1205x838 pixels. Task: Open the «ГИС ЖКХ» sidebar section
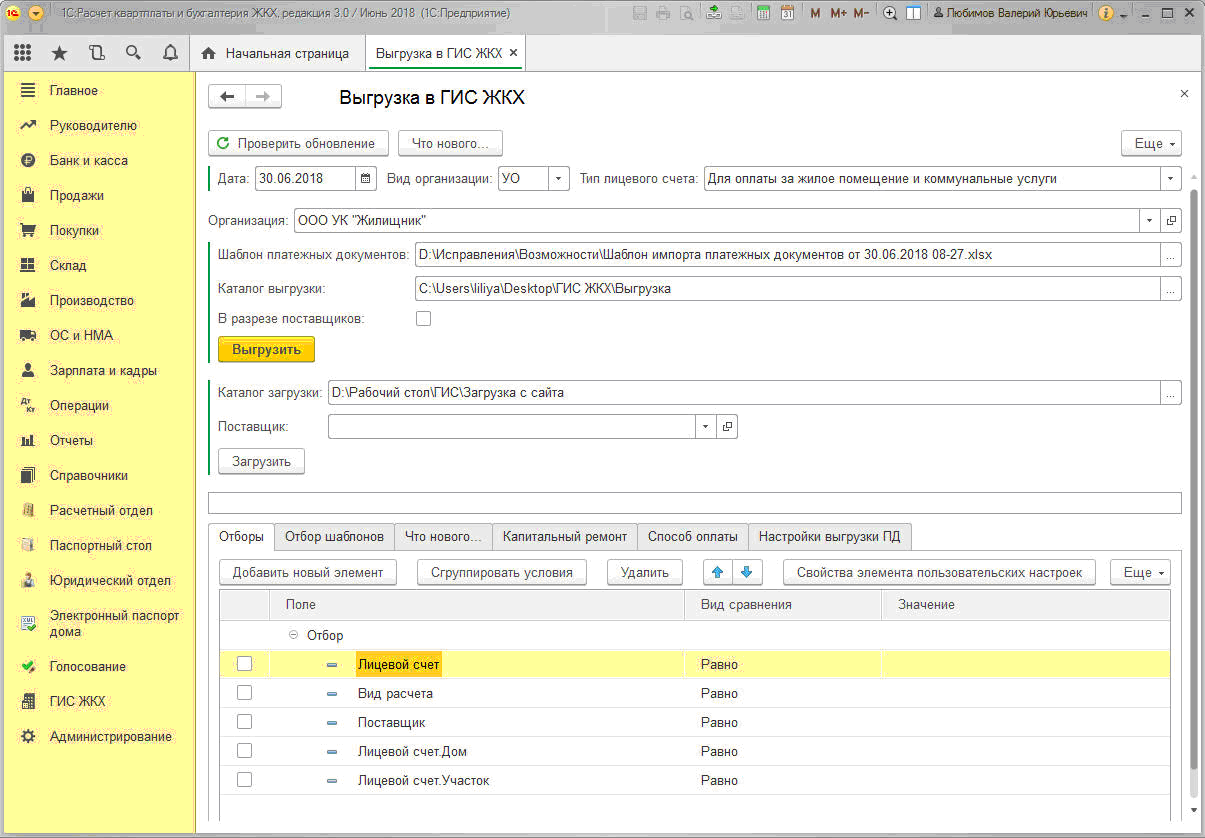(x=77, y=701)
